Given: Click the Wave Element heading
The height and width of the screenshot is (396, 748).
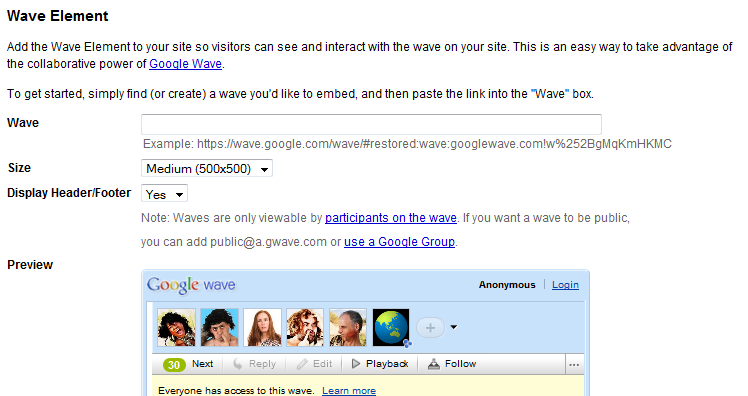Looking at the screenshot, I should [x=58, y=16].
